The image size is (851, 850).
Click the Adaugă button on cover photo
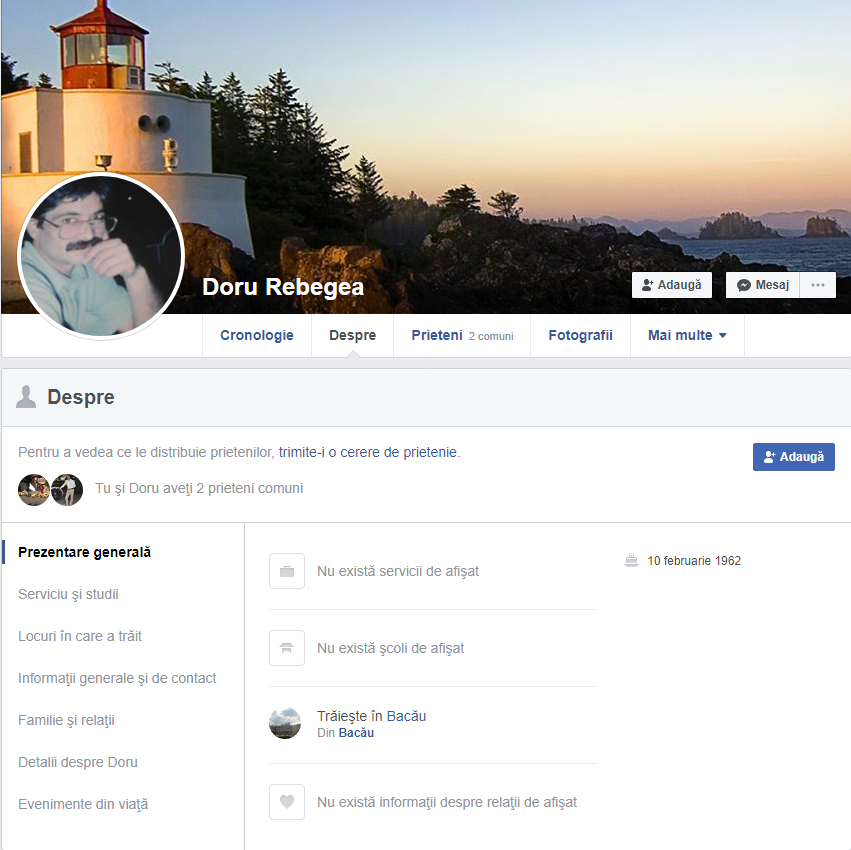click(x=671, y=285)
